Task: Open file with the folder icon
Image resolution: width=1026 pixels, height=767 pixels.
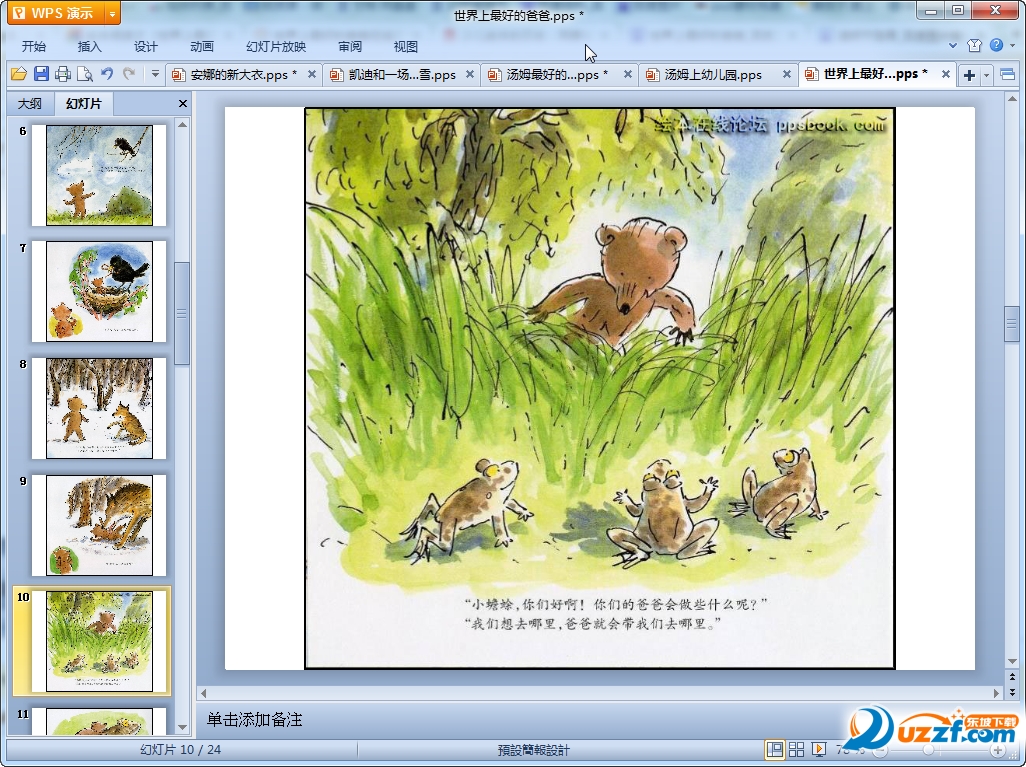Action: [x=18, y=74]
